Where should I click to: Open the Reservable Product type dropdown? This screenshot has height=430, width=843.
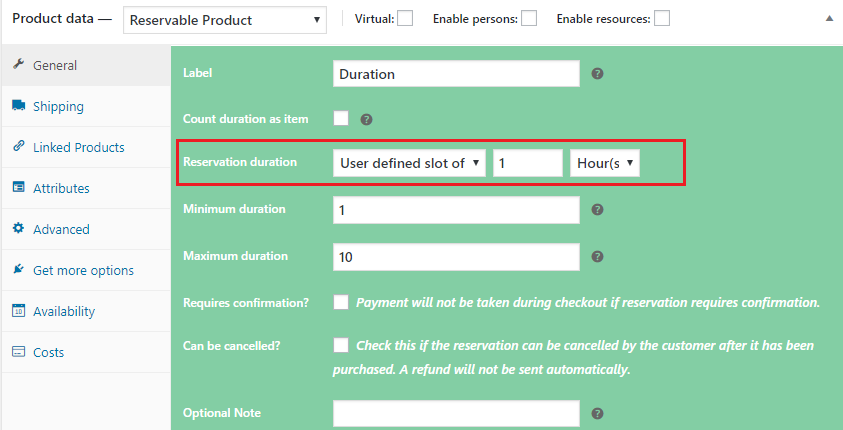point(225,19)
